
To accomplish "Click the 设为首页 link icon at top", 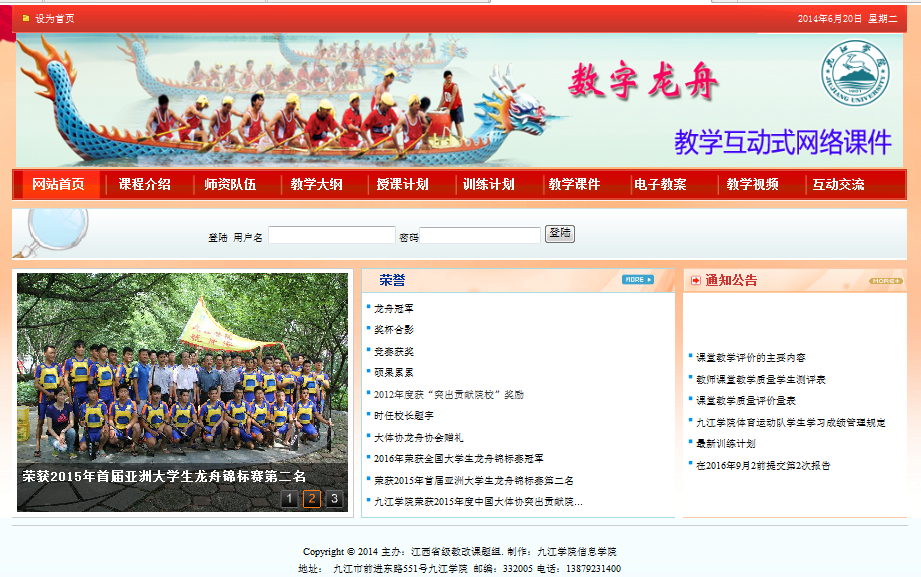I will click(x=26, y=18).
